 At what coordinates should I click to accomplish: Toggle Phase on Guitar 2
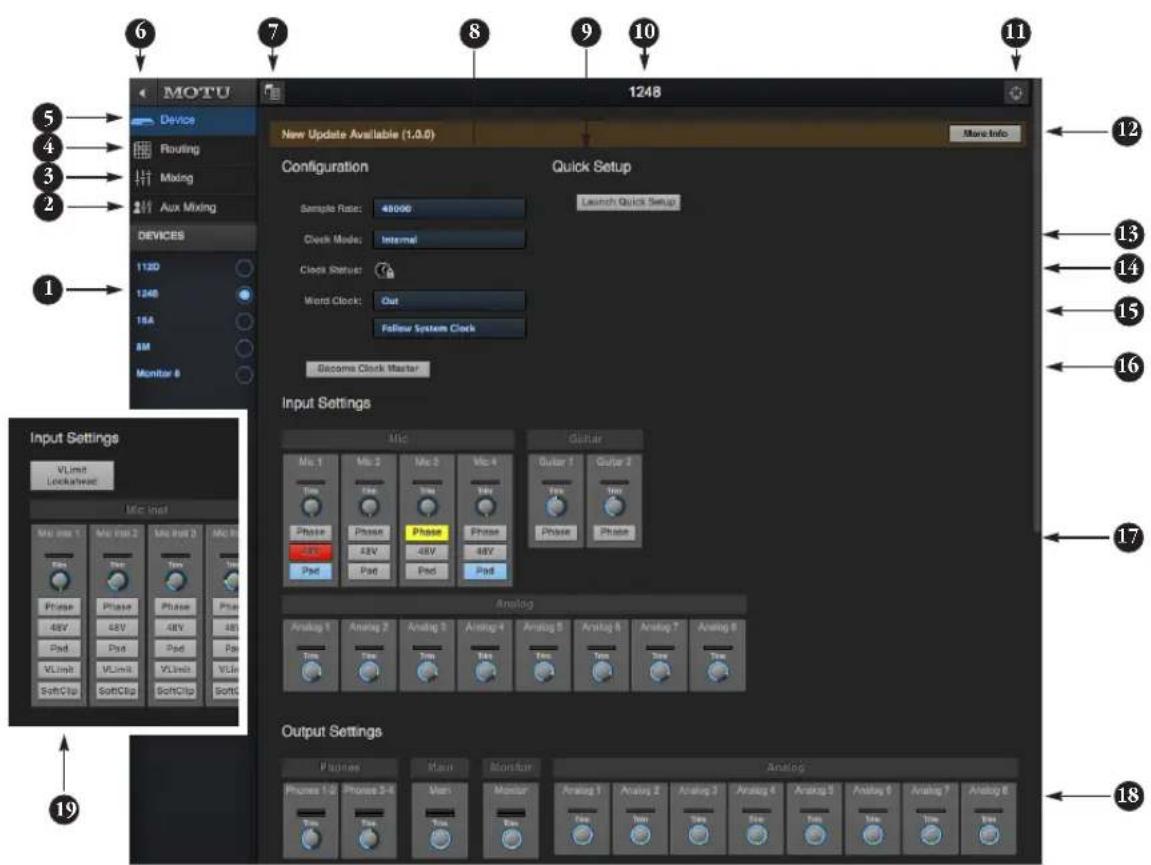[614, 532]
